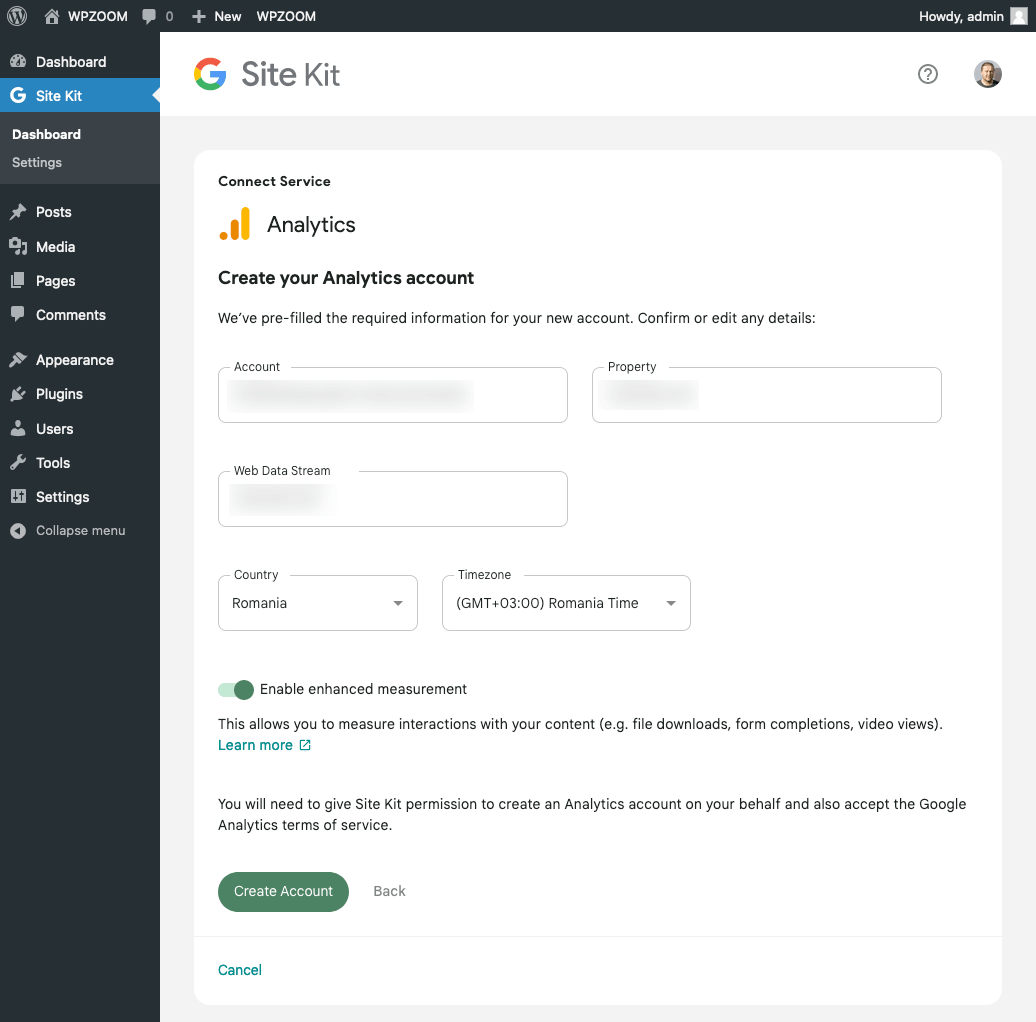Click the Users person icon
1036x1022 pixels.
(18, 428)
